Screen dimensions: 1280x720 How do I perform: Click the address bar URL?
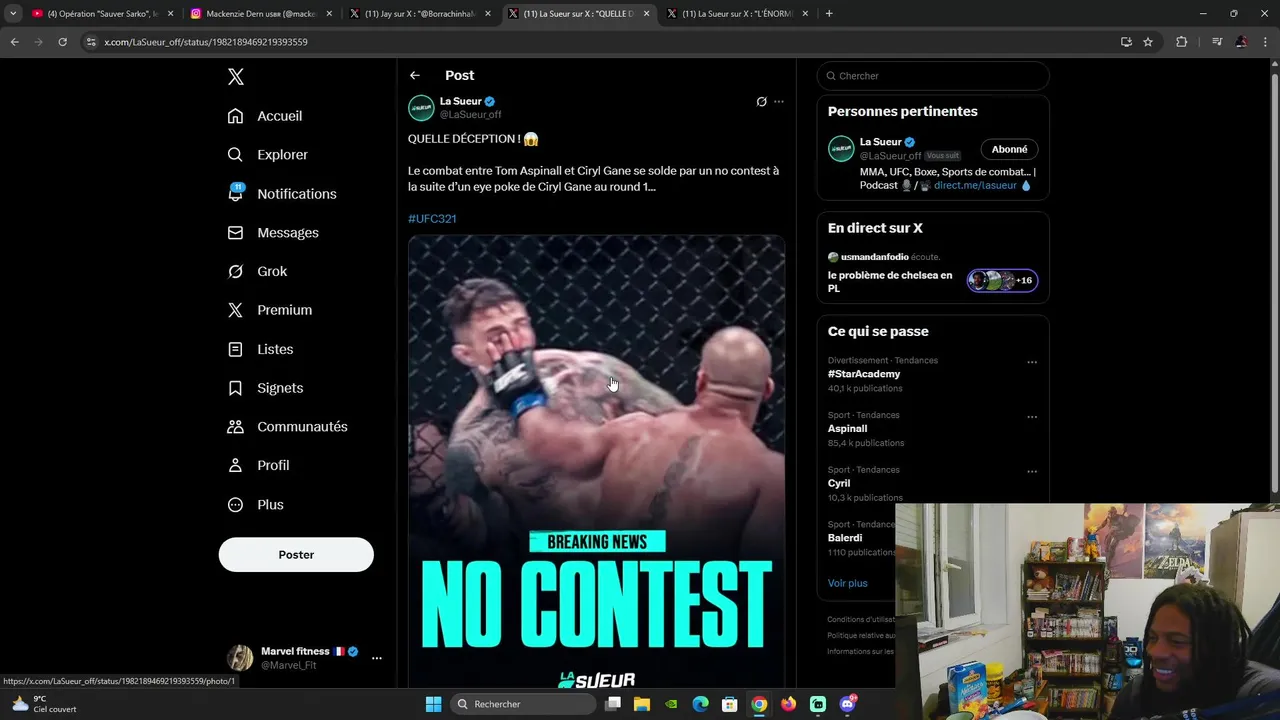[x=206, y=42]
